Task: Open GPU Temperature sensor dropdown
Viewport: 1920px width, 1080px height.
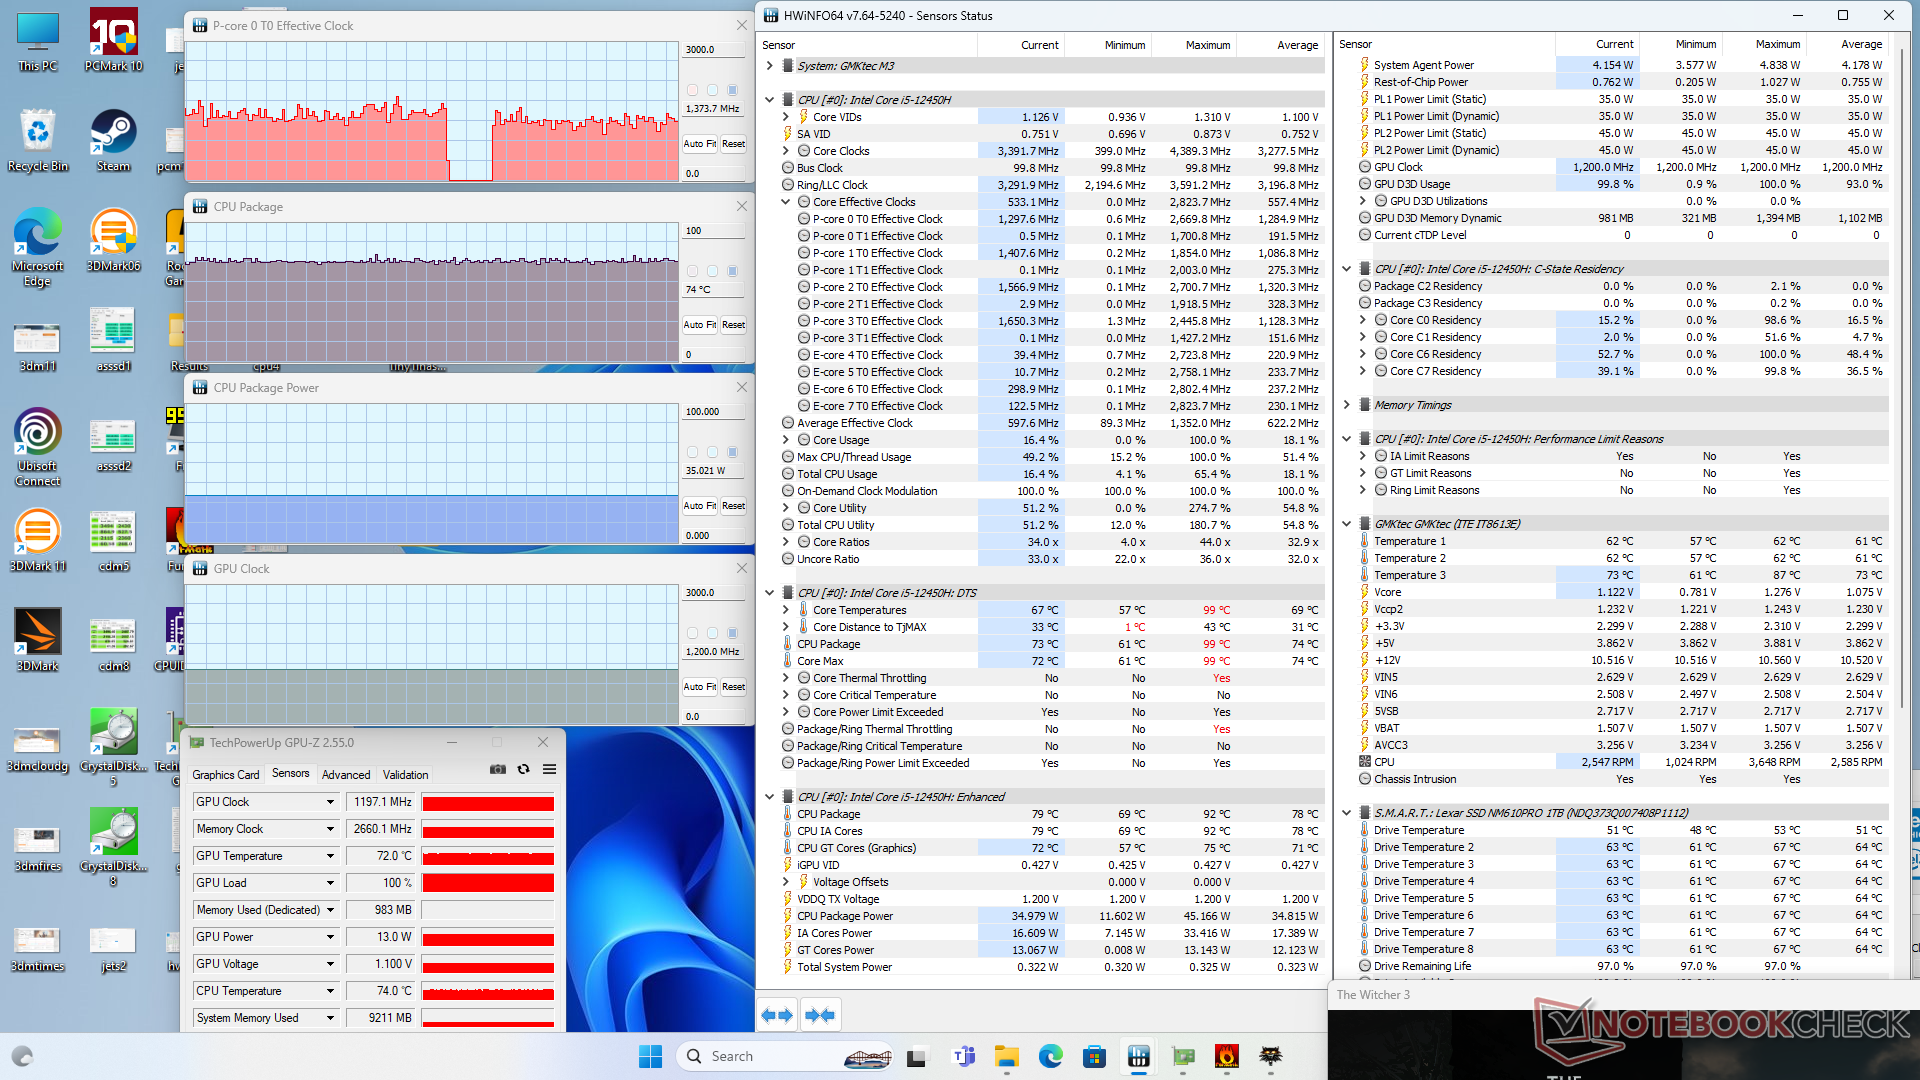Action: point(330,856)
